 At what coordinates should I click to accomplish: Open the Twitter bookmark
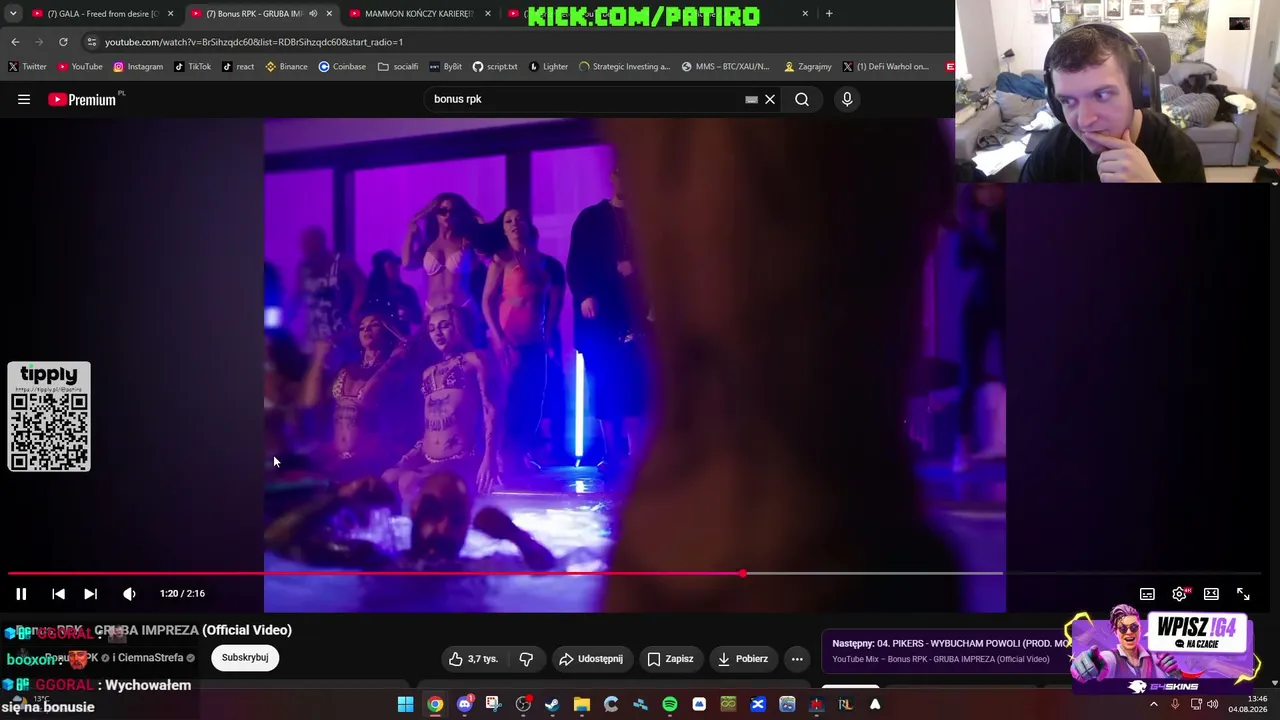[27, 67]
